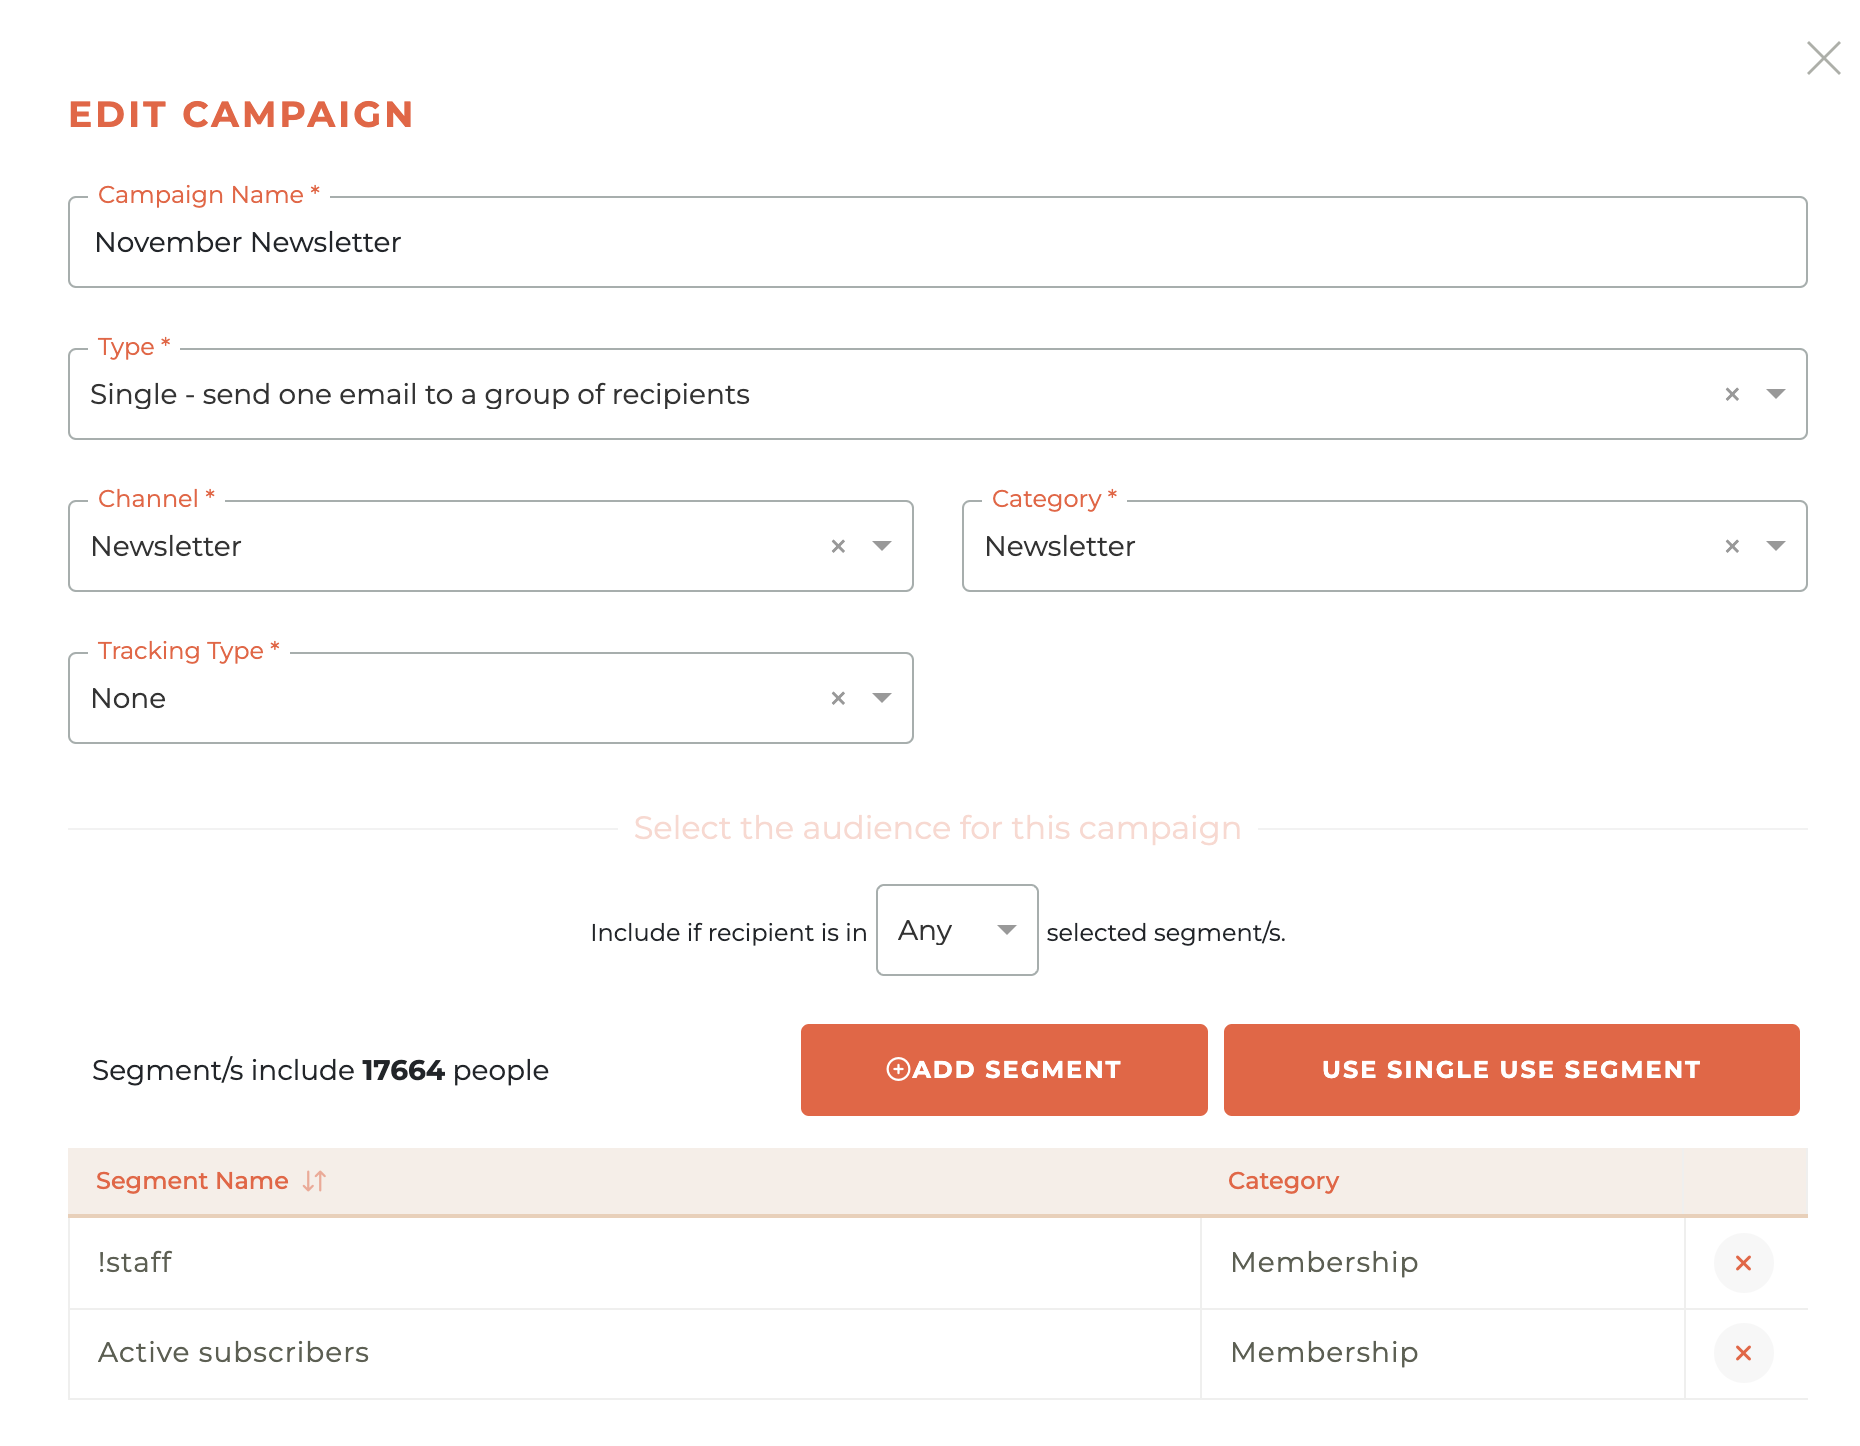
Task: Sort by Segment Name arrows
Action: pyautogui.click(x=314, y=1181)
